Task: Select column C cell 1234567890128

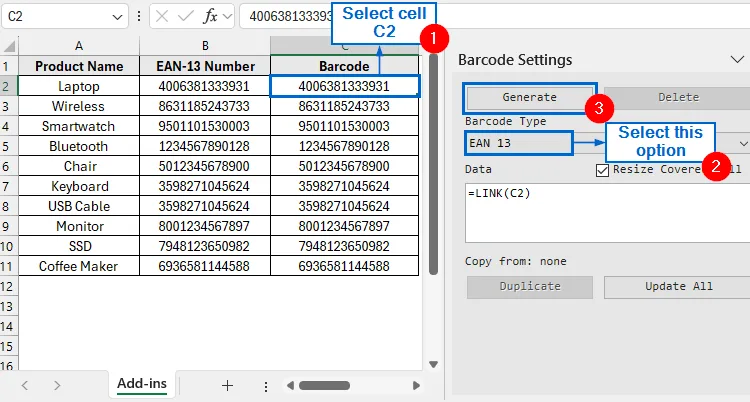Action: click(344, 146)
